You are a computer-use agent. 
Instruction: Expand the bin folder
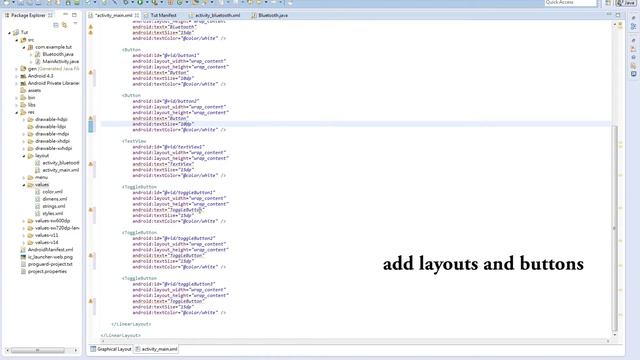click(x=17, y=98)
